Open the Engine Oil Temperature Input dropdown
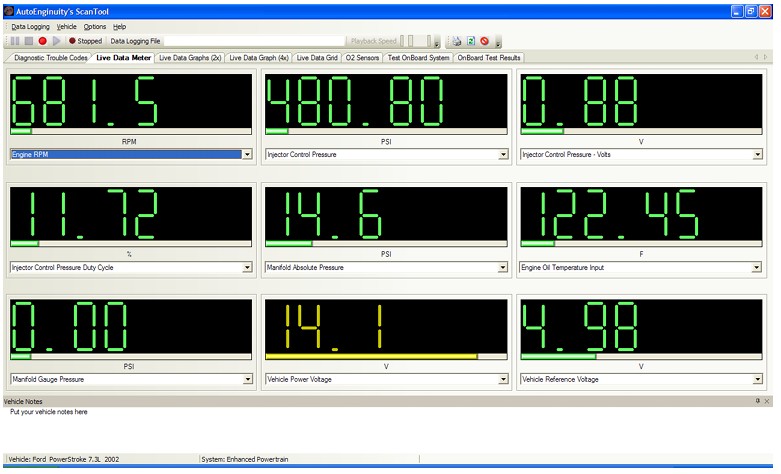The image size is (781, 474). click(757, 268)
